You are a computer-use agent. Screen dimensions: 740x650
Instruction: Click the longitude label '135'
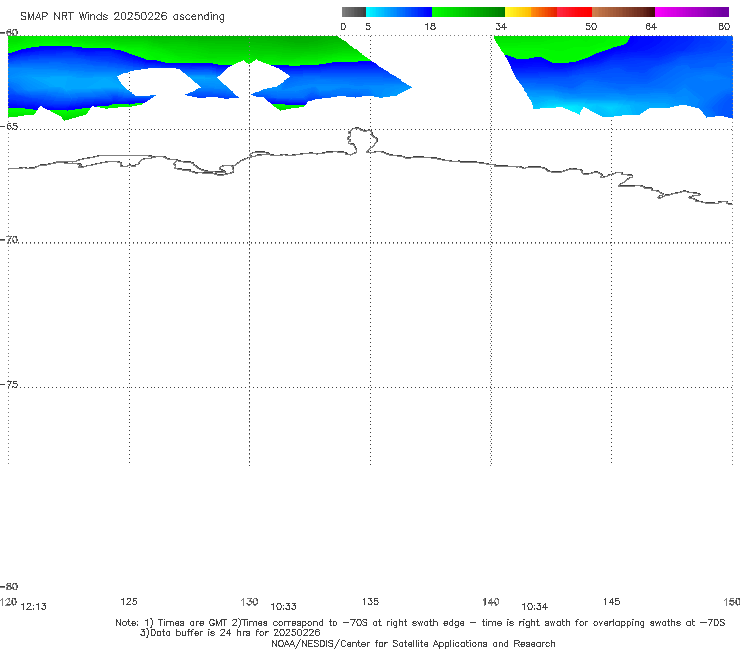370,601
